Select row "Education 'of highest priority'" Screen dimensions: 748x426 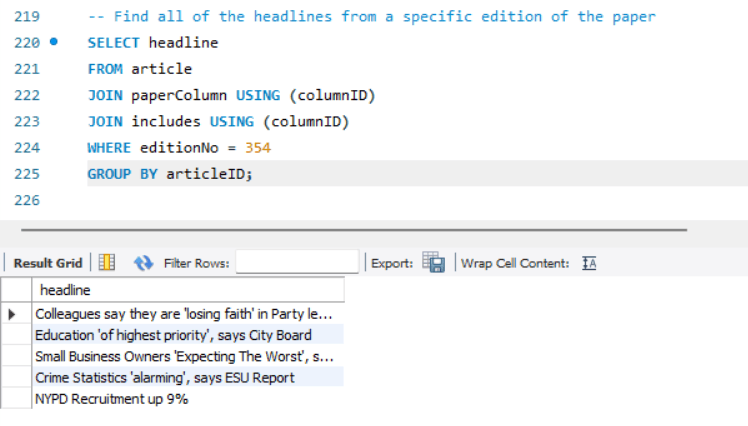tap(188, 335)
